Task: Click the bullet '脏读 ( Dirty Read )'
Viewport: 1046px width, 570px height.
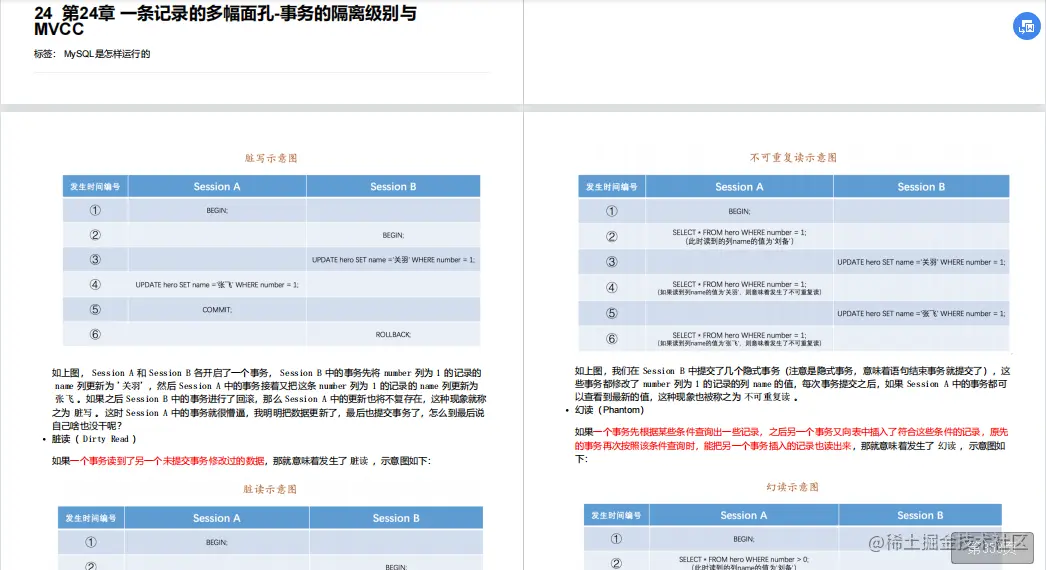Action: pos(94,439)
